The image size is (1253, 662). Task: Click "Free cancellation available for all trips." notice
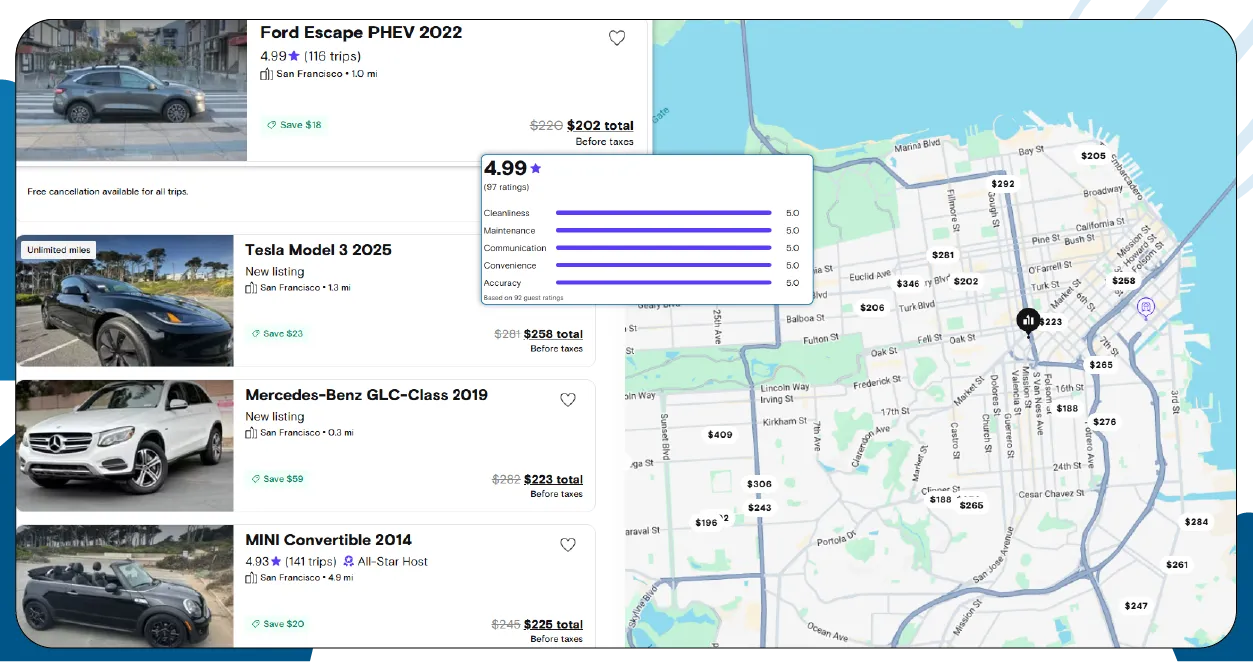click(108, 191)
